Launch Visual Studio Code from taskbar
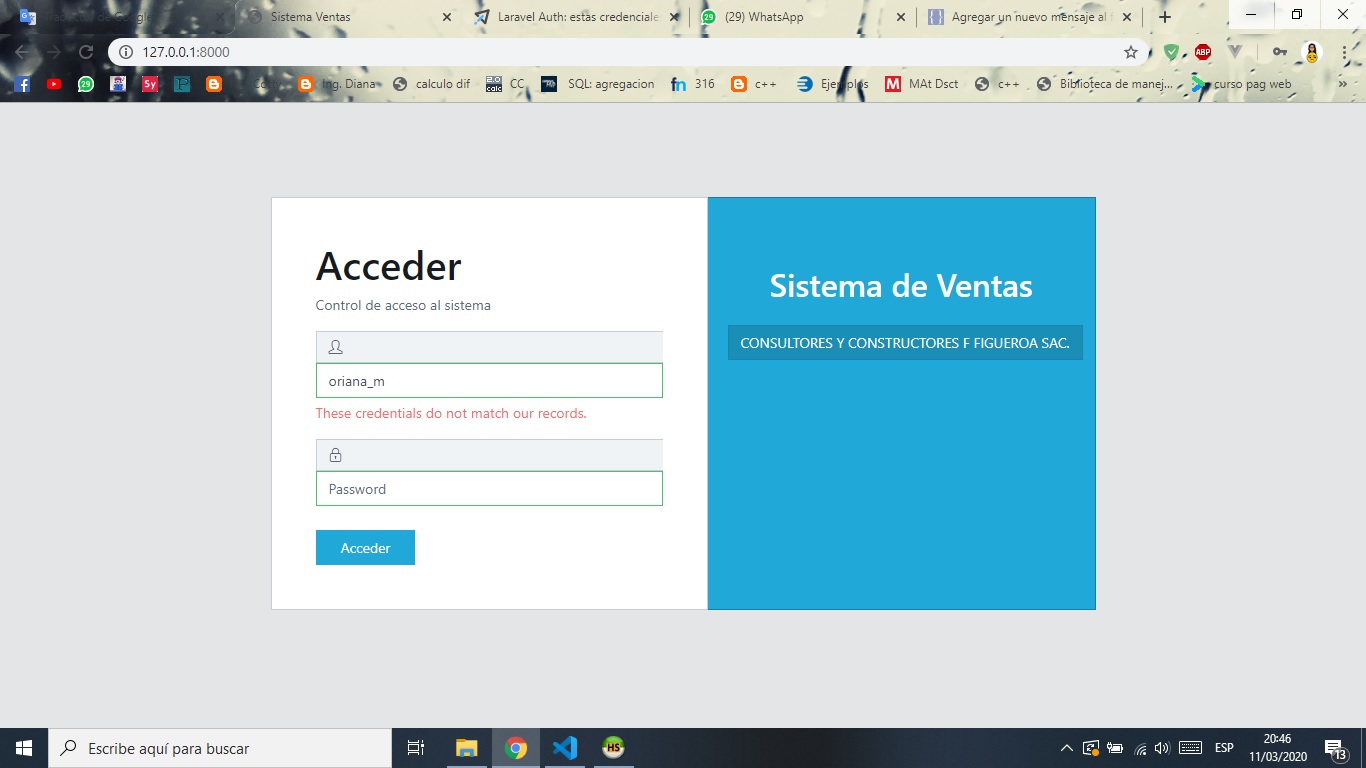Screen dimensions: 1366x768 click(565, 748)
